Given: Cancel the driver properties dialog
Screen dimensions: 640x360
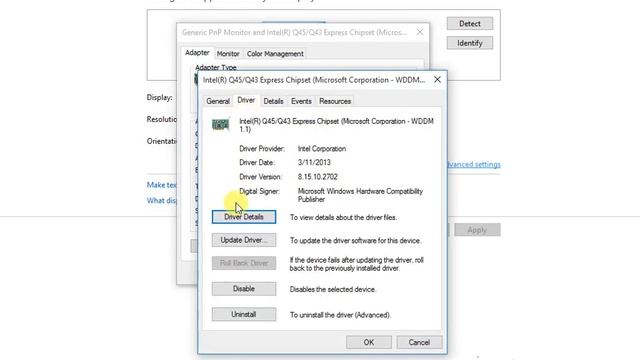Looking at the screenshot, I should (419, 342).
